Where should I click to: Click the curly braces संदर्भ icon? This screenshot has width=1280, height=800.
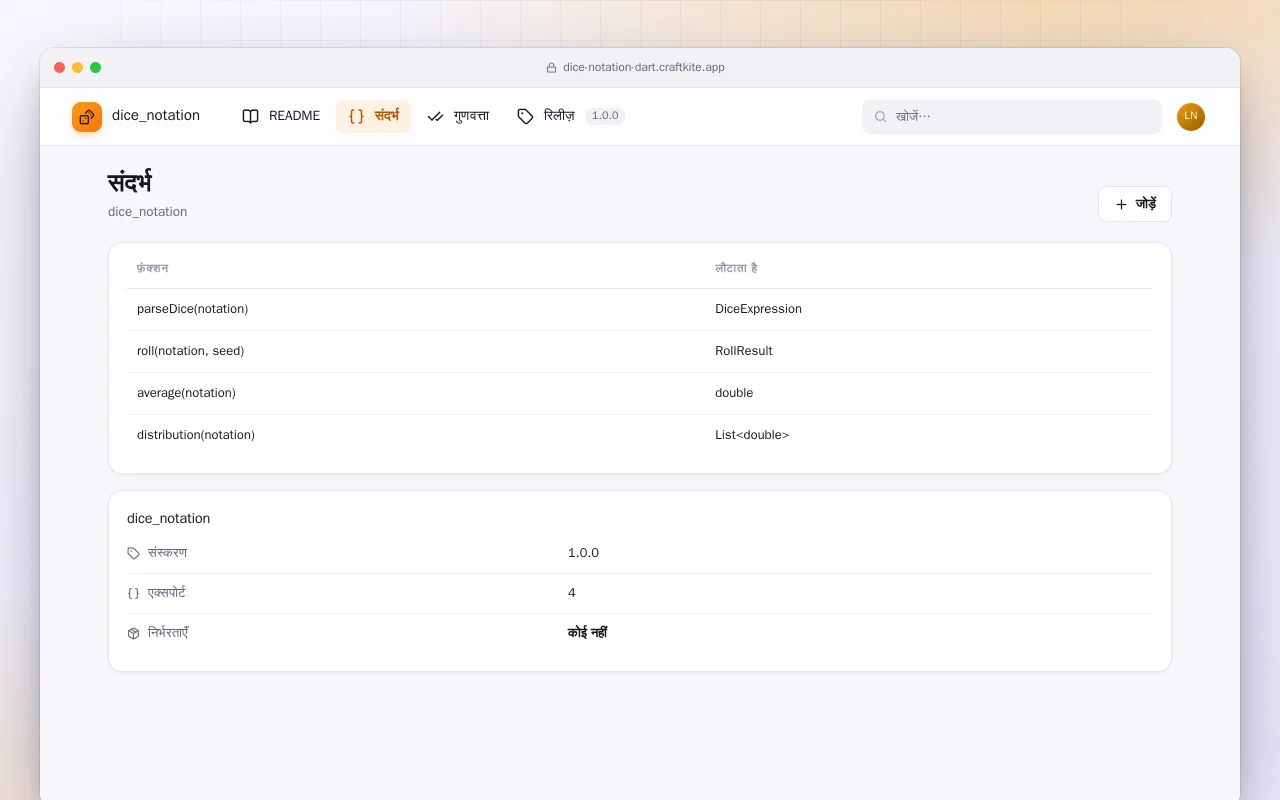tap(356, 116)
